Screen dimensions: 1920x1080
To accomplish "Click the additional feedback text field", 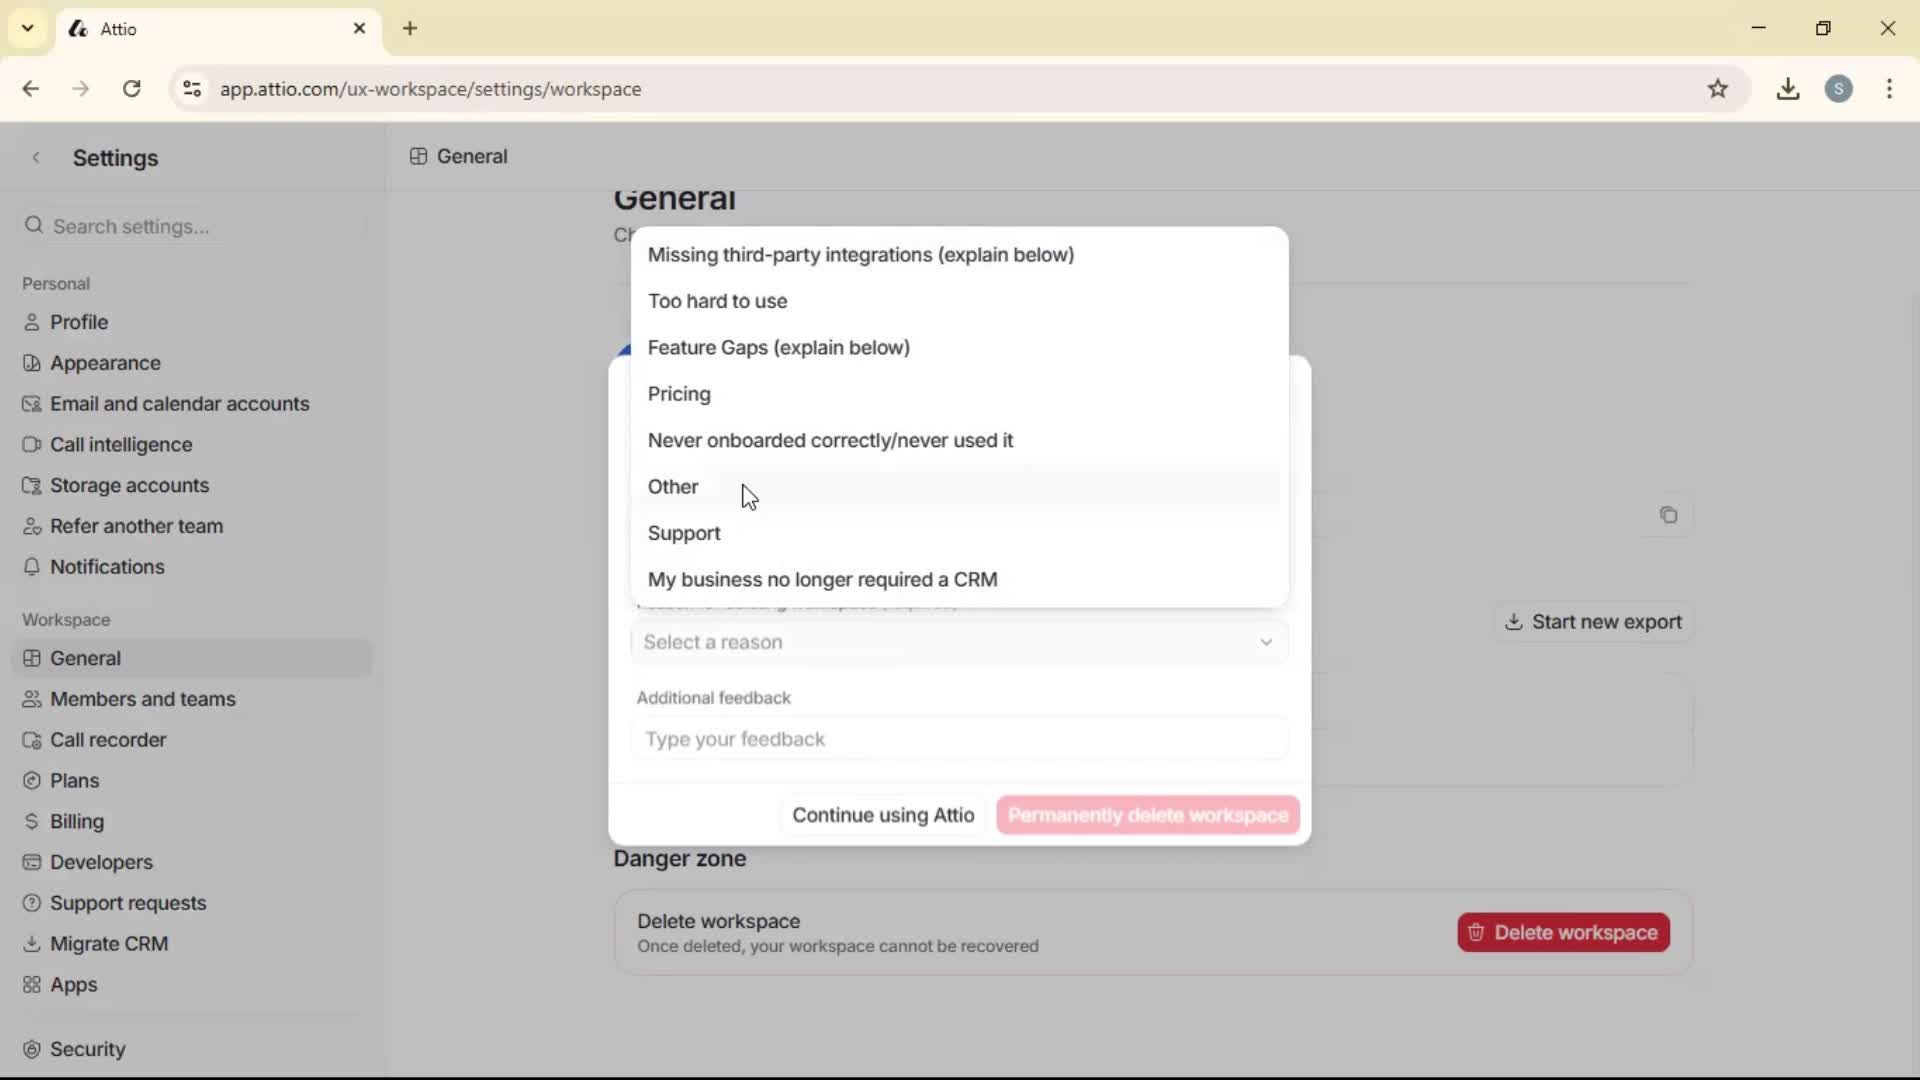I will tap(958, 739).
